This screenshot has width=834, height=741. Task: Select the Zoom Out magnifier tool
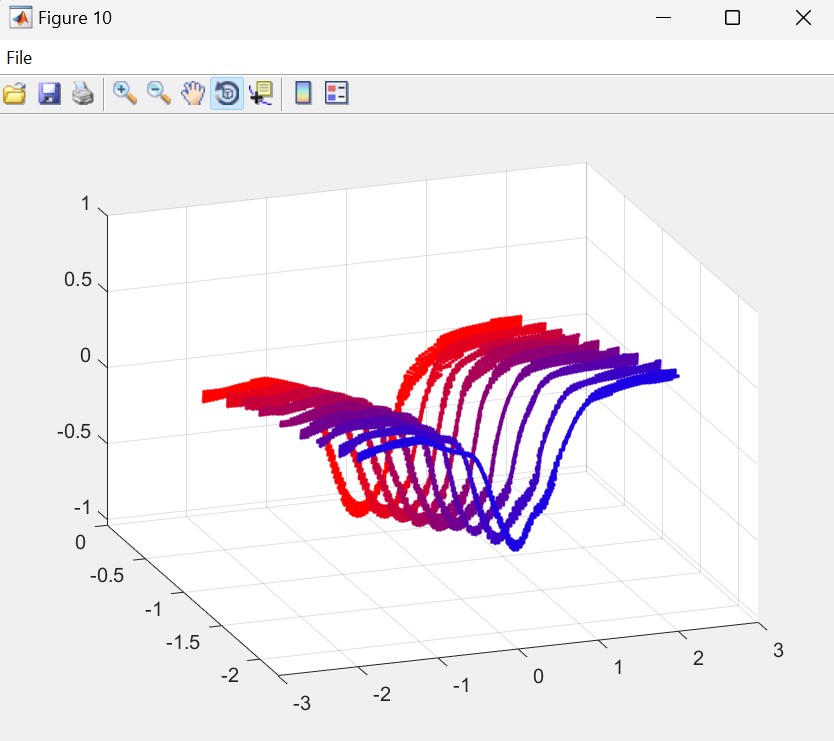click(x=159, y=94)
